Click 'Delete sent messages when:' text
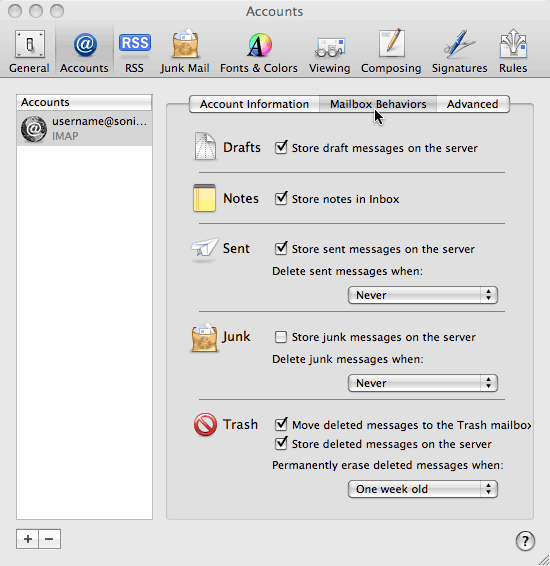The height and width of the screenshot is (566, 550). tap(347, 271)
